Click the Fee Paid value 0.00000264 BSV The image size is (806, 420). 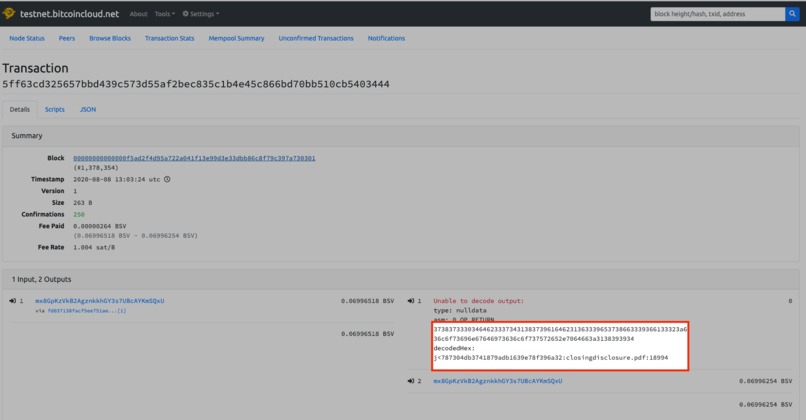pyautogui.click(x=100, y=226)
